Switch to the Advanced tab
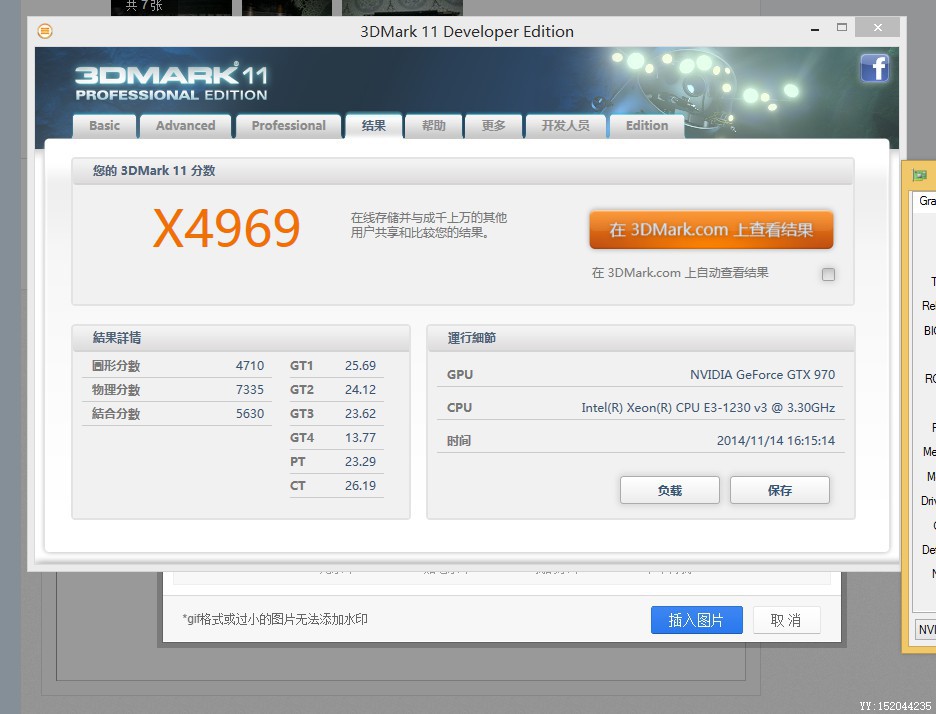 (186, 126)
